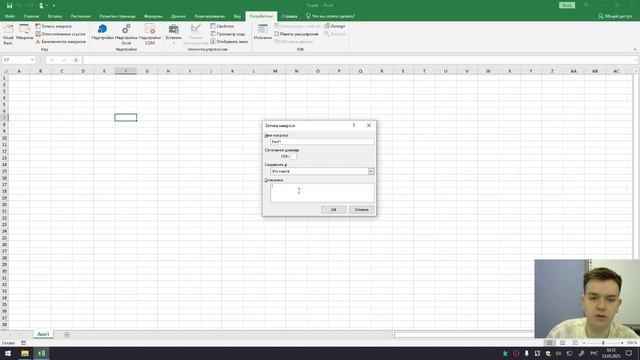Screen dimensions: 640x360
Task: Adjust the zoom slider in status bar
Action: point(603,343)
